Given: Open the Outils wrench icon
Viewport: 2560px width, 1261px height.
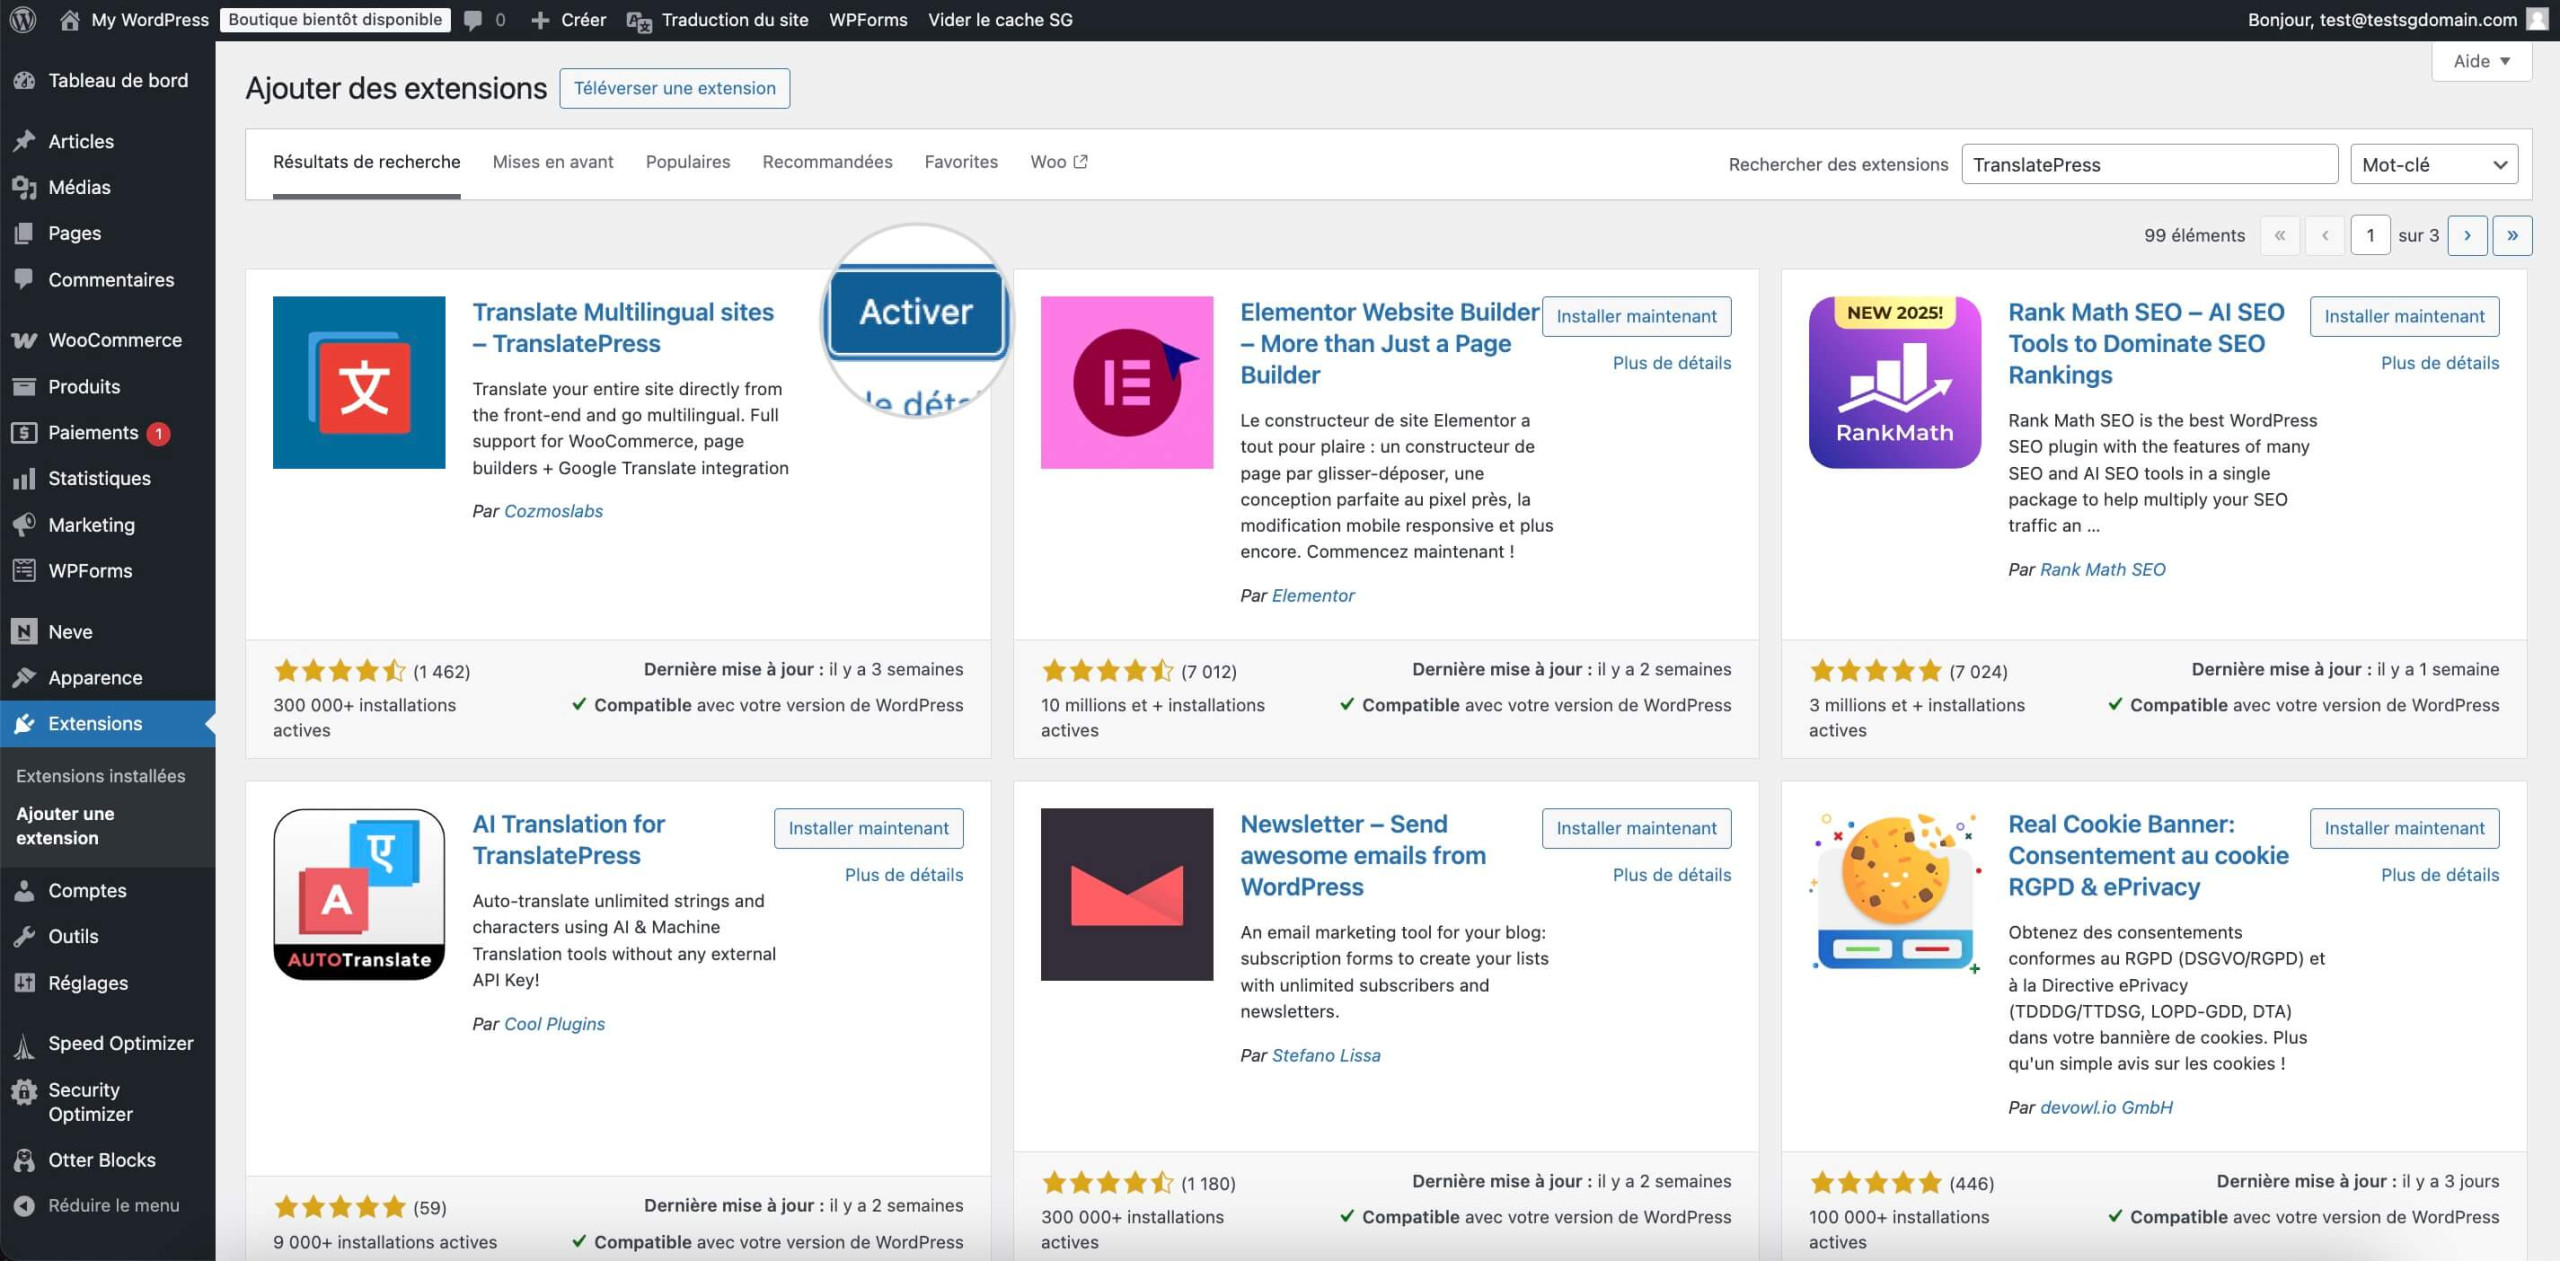Looking at the screenshot, I should coord(24,936).
